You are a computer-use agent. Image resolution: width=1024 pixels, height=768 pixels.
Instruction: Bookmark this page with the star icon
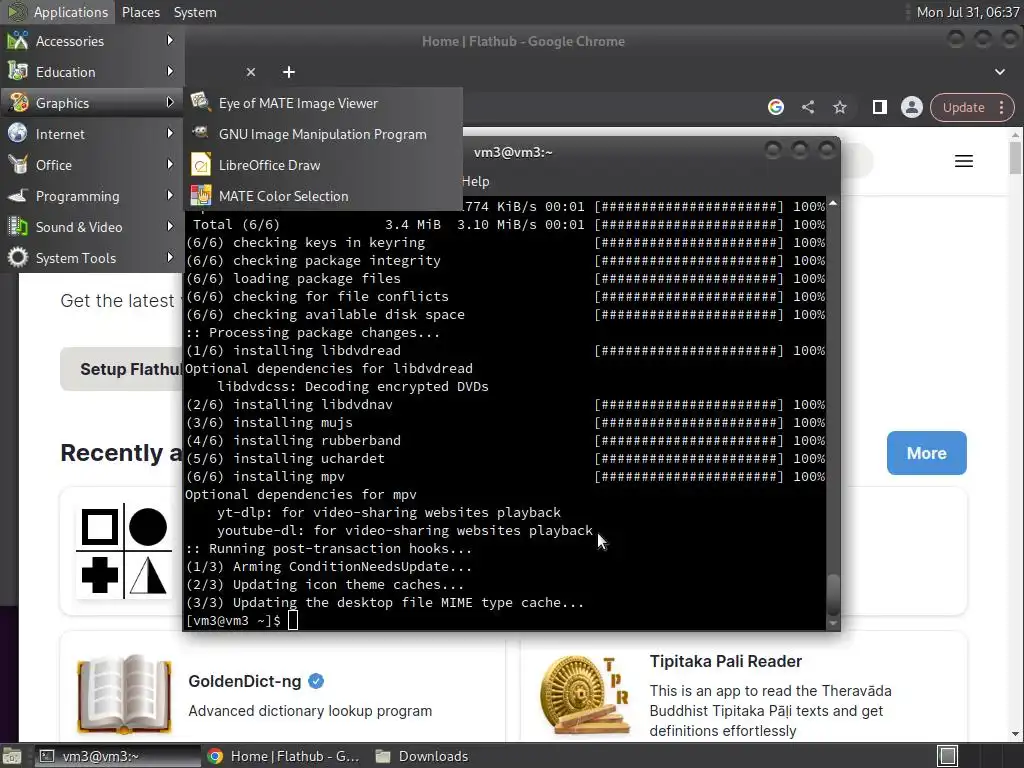coord(840,107)
